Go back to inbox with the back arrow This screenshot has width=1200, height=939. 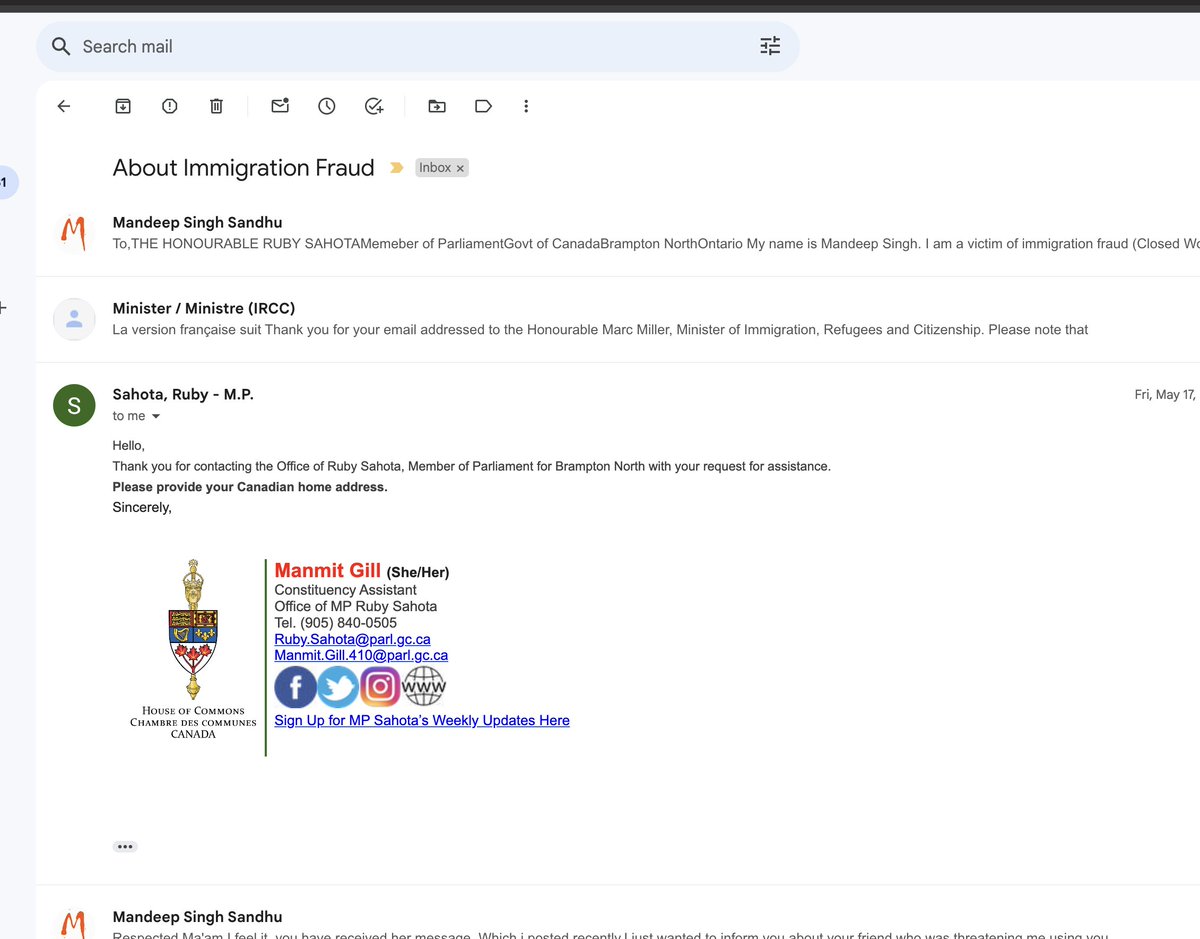pos(64,106)
